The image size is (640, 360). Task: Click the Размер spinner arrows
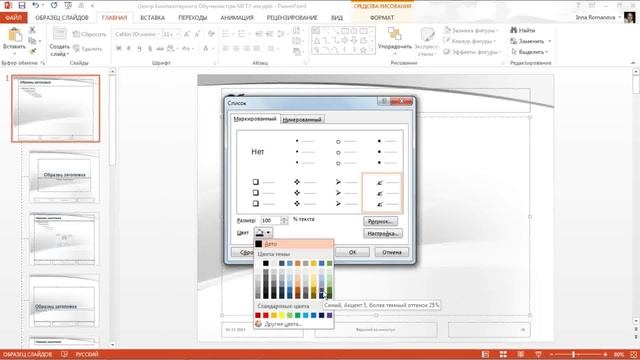[x=284, y=220]
